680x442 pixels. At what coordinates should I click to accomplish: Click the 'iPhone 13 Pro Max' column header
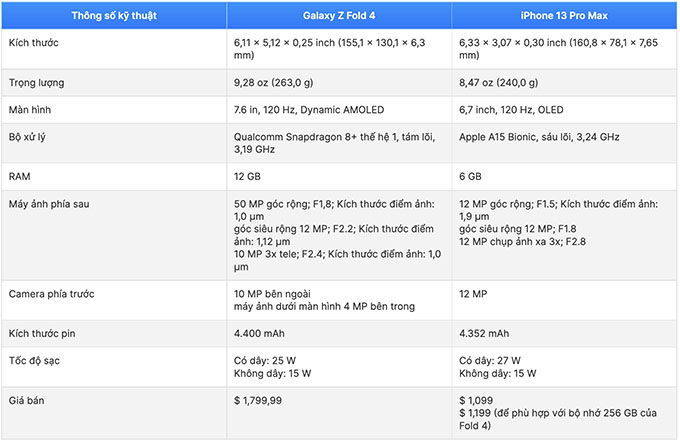pyautogui.click(x=564, y=16)
